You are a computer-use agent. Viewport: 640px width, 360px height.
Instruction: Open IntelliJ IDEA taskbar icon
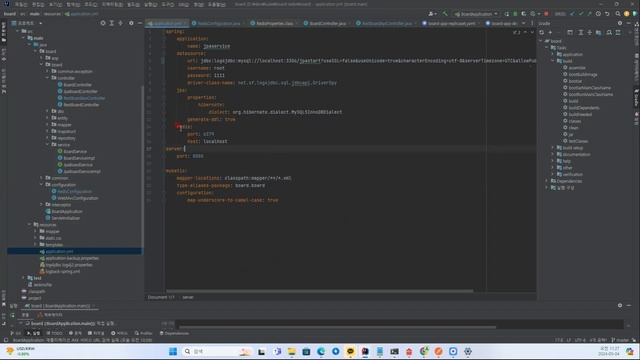tap(365, 351)
